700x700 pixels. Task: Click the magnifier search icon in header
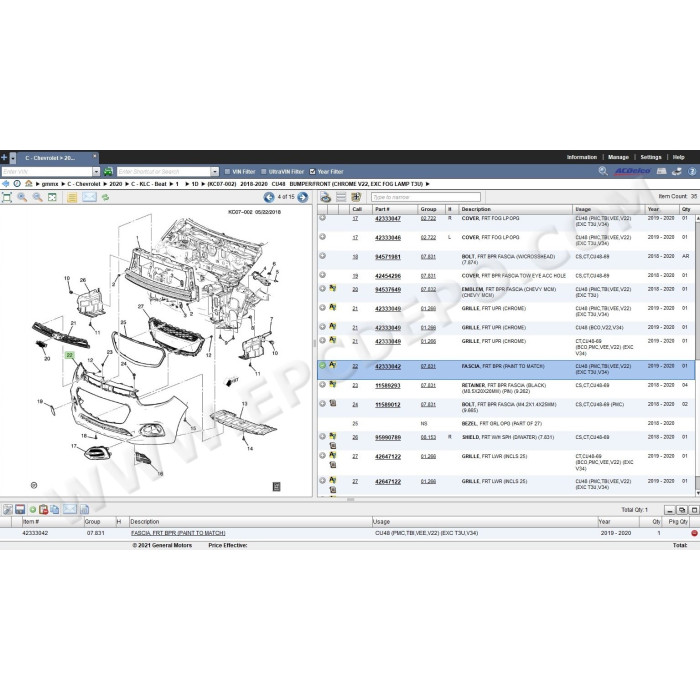coord(603,171)
